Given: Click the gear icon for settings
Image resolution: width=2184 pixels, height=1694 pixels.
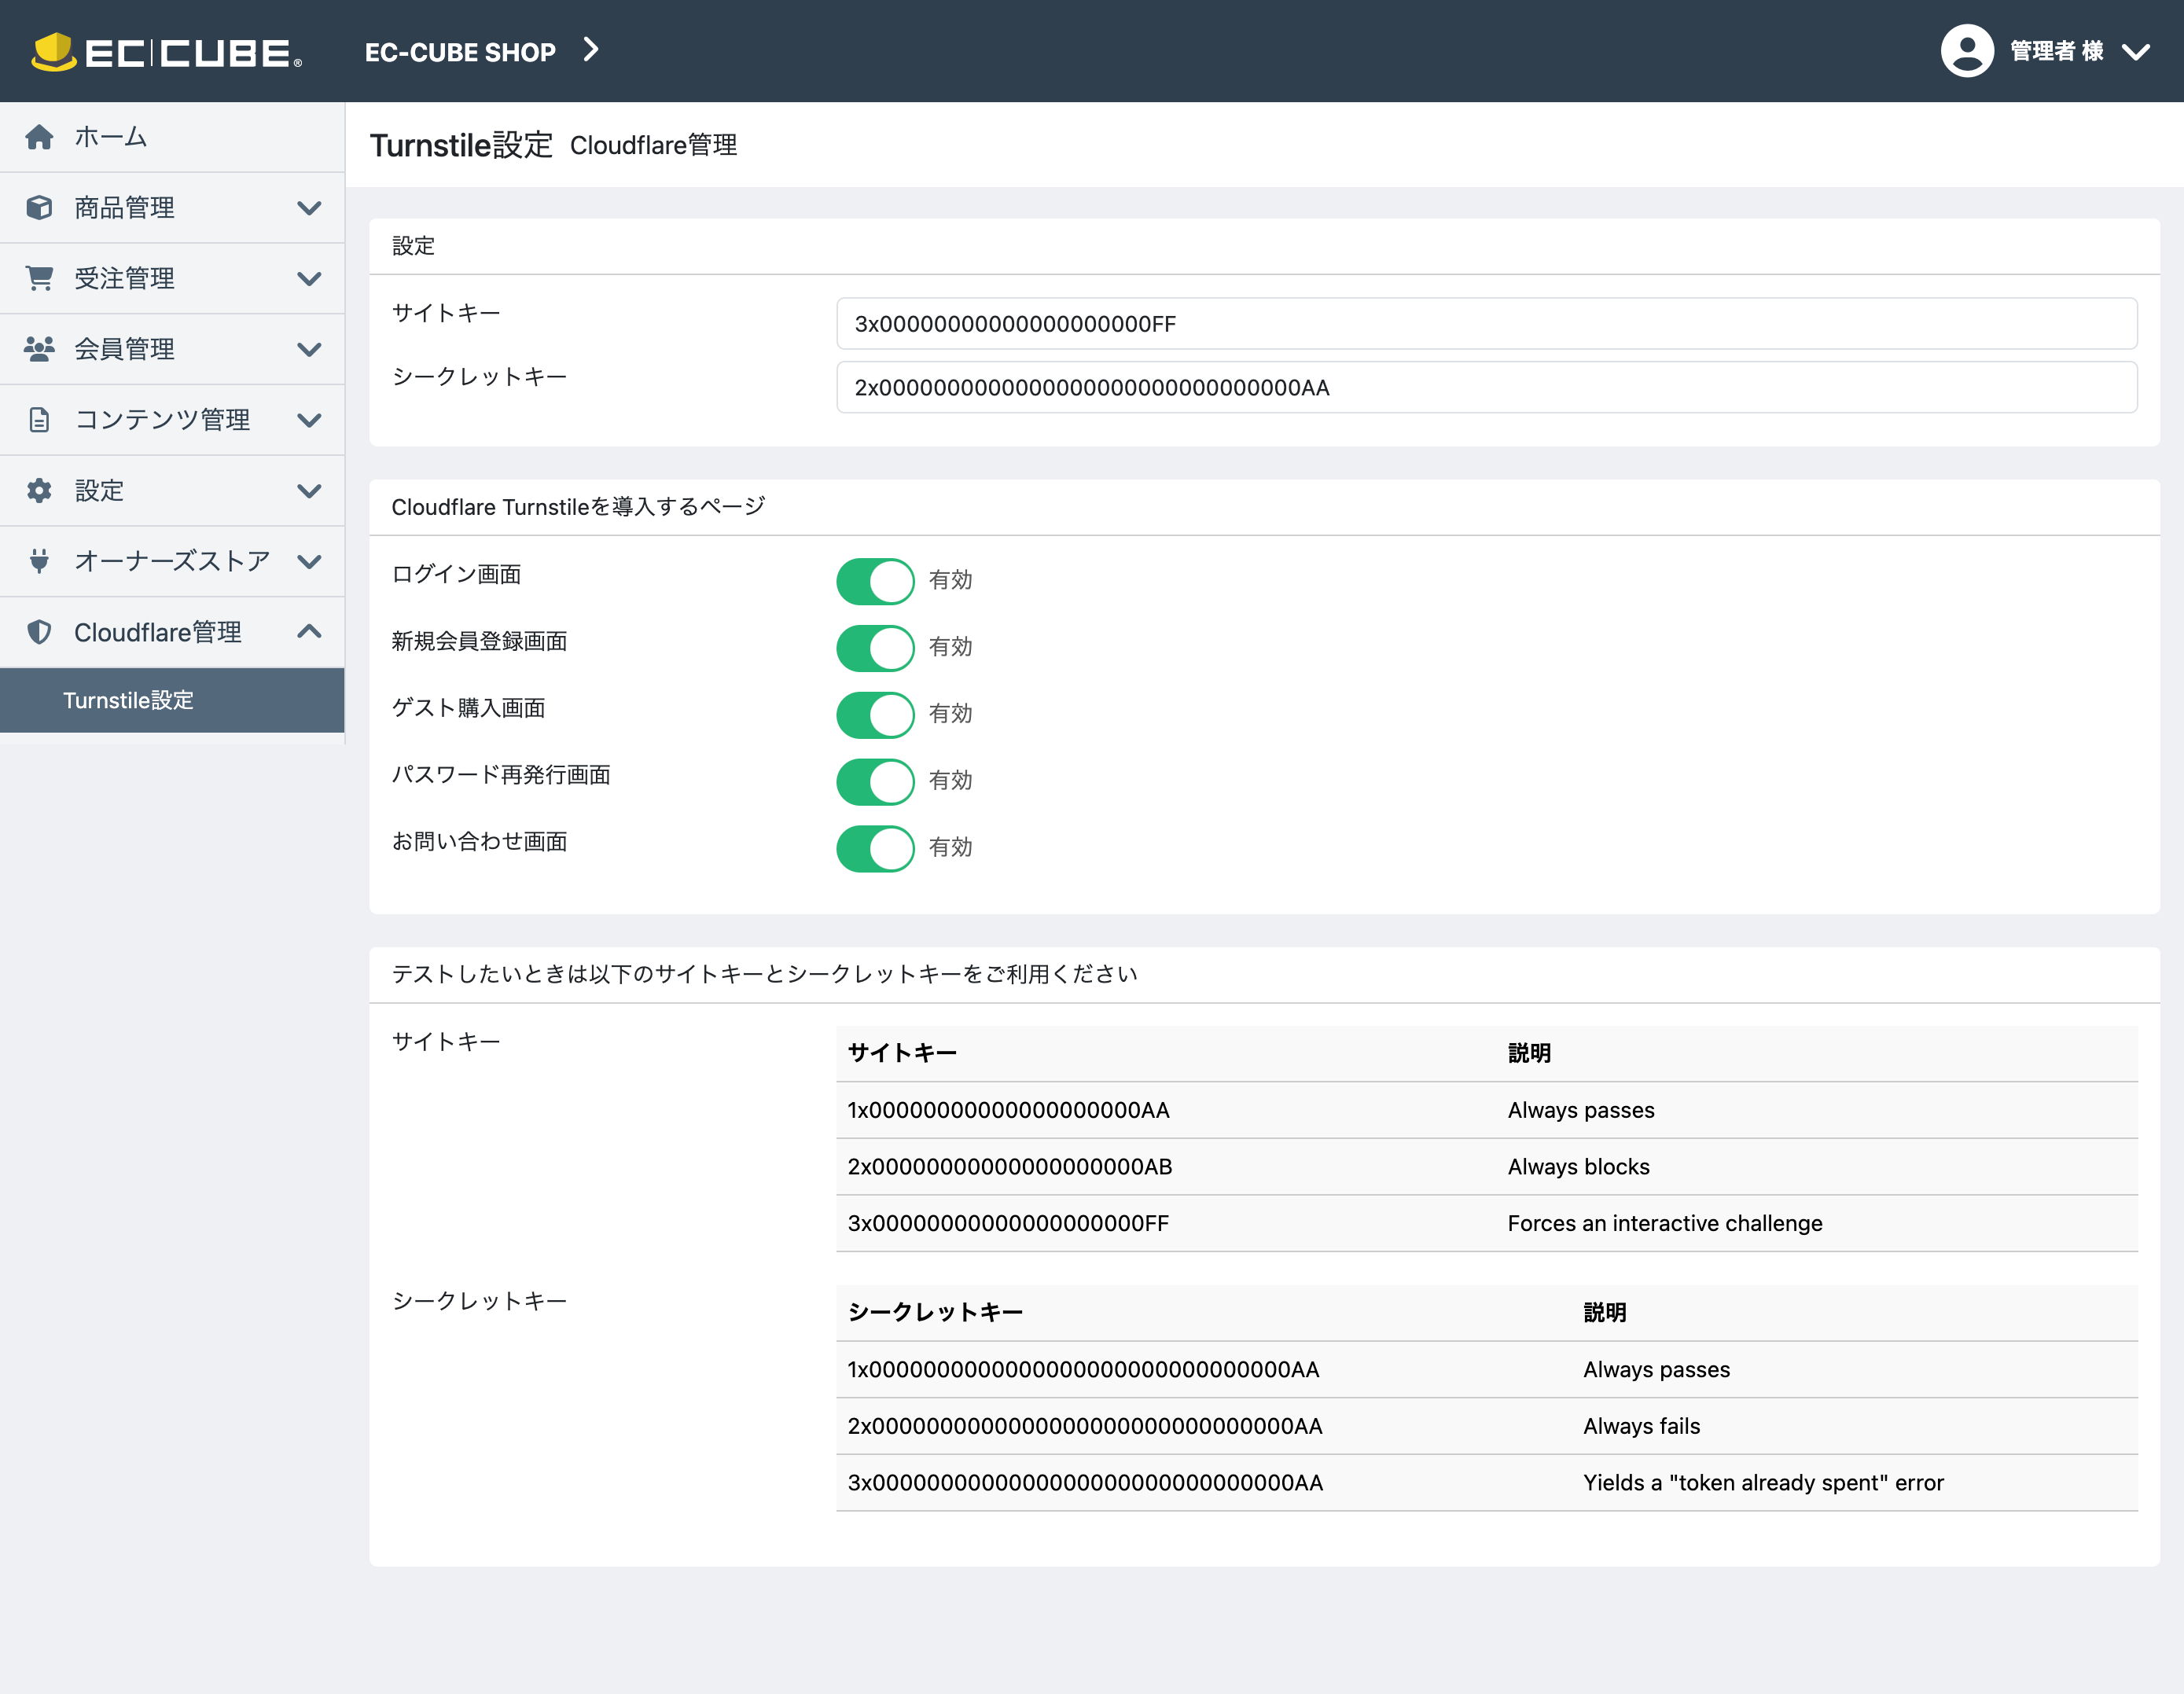Looking at the screenshot, I should coord(39,491).
